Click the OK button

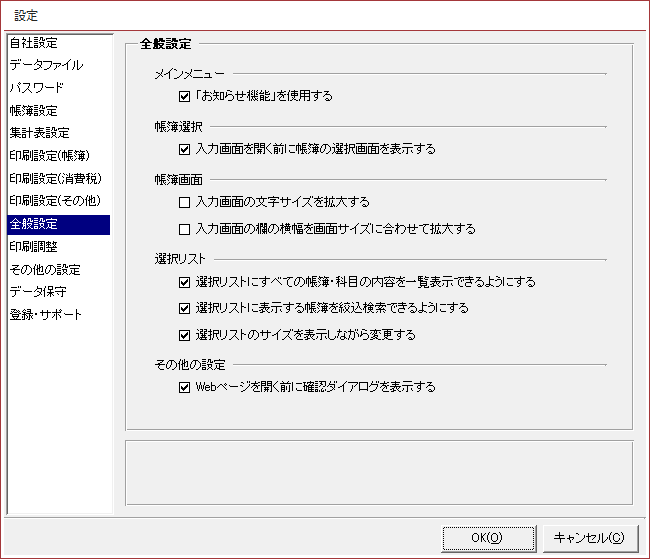(488, 537)
